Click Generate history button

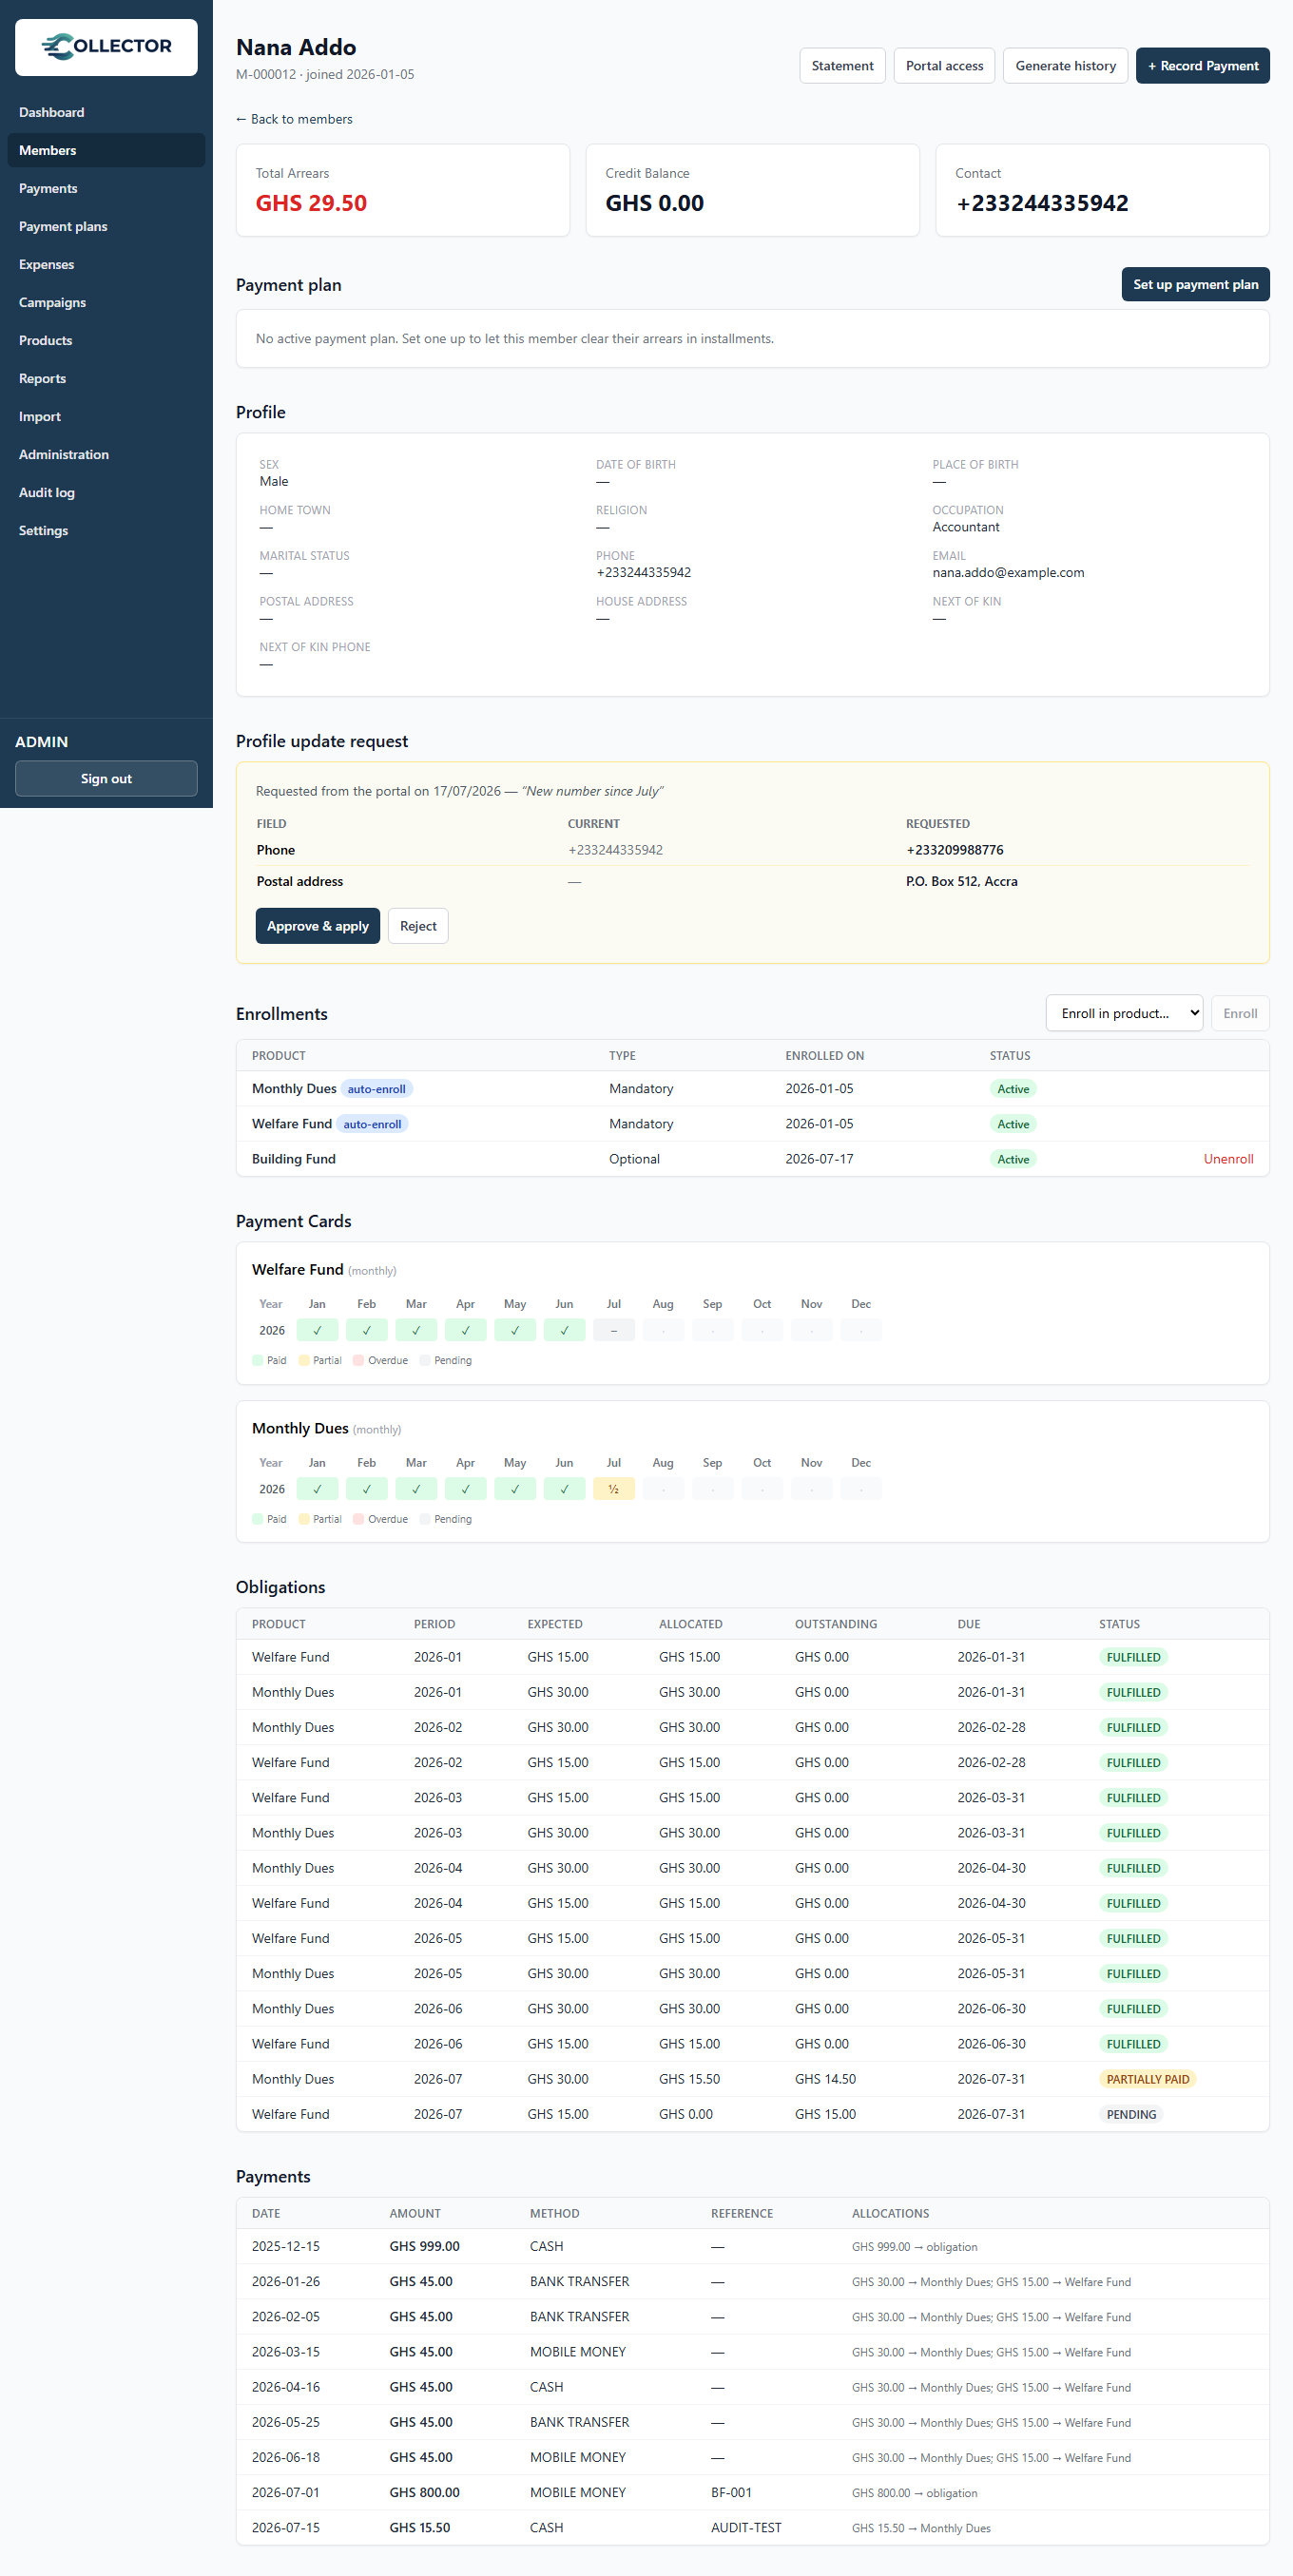[1065, 66]
